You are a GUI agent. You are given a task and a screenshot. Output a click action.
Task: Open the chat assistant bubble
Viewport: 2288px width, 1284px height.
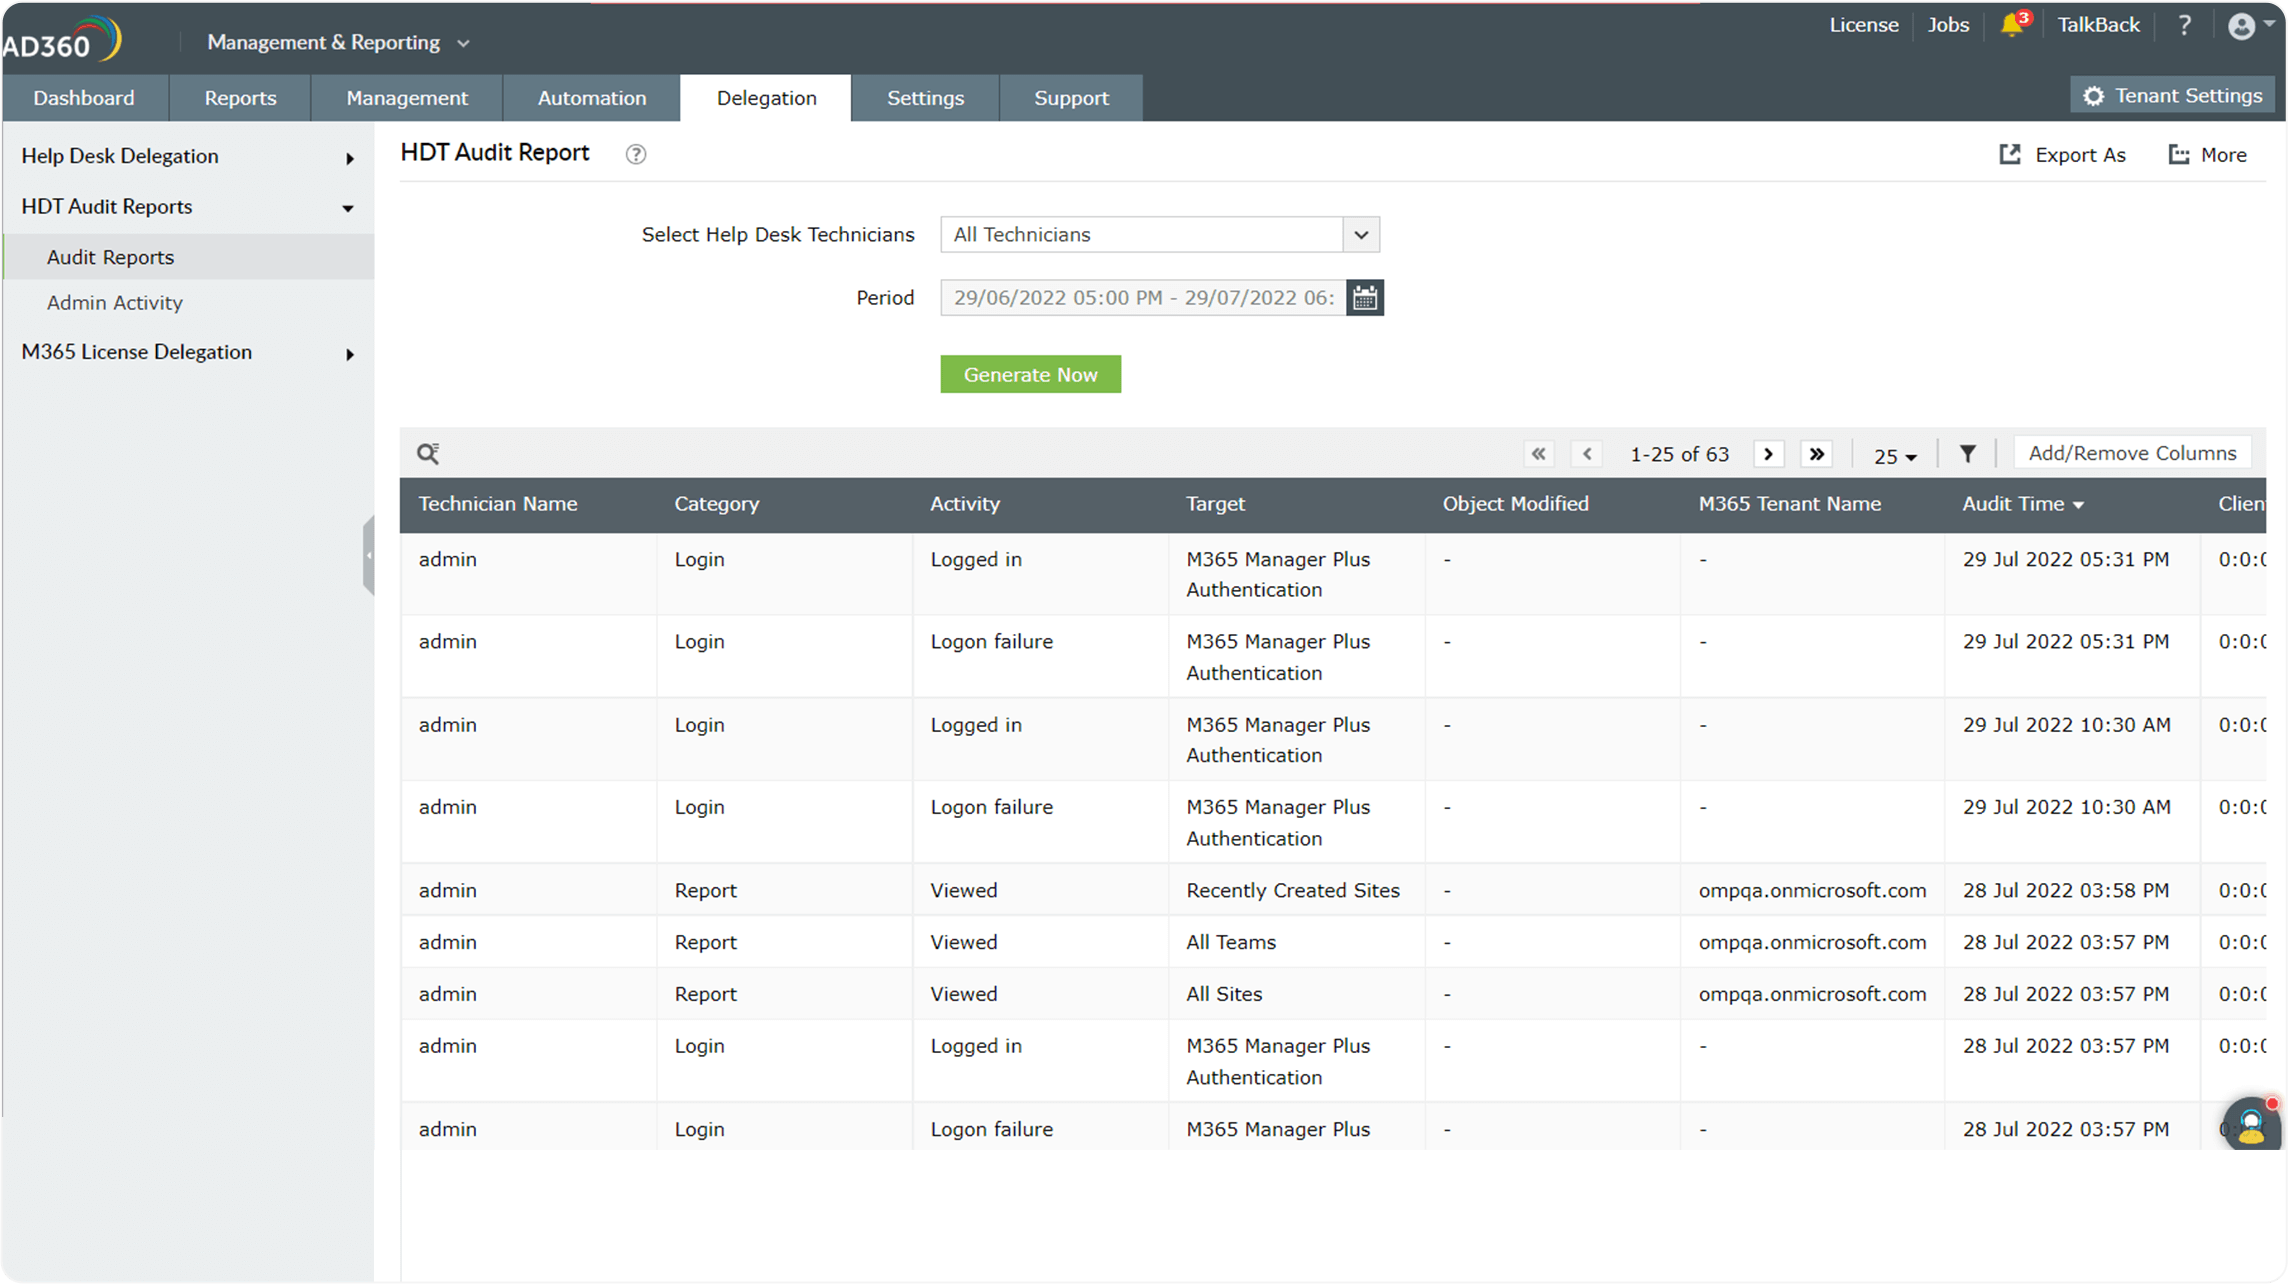point(2250,1126)
